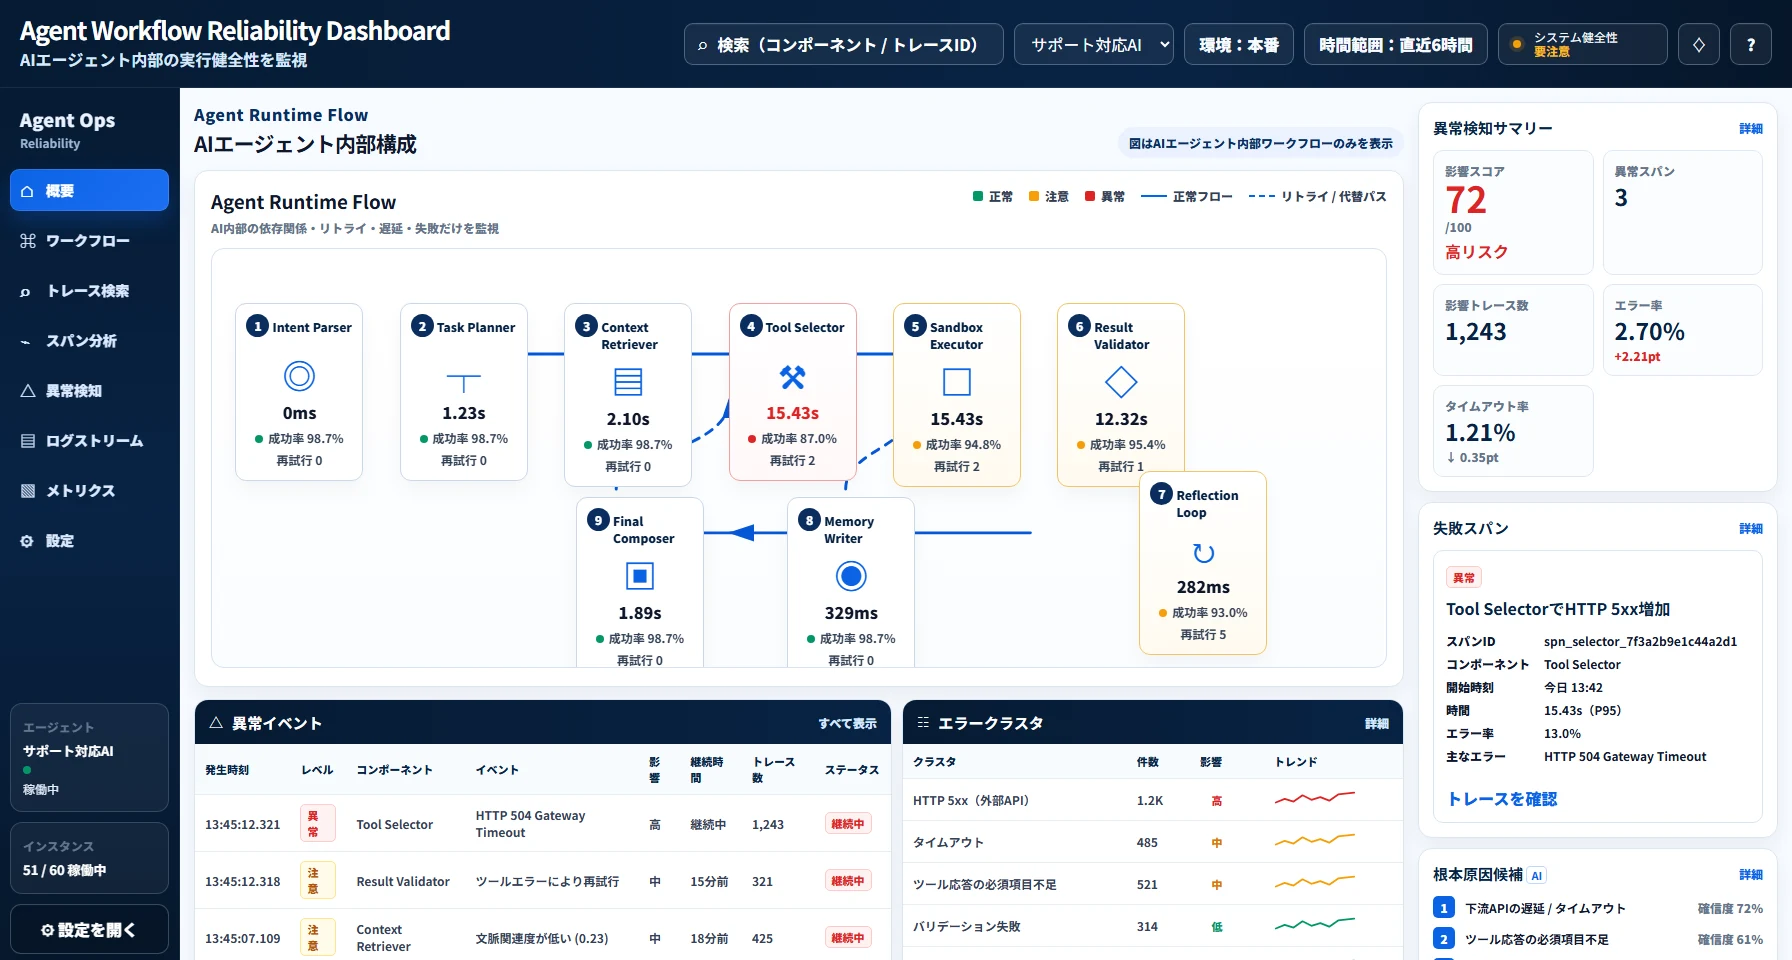This screenshot has width=1792, height=960.
Task: Click the バリデーション失敗 cluster row
Action: point(1152,926)
